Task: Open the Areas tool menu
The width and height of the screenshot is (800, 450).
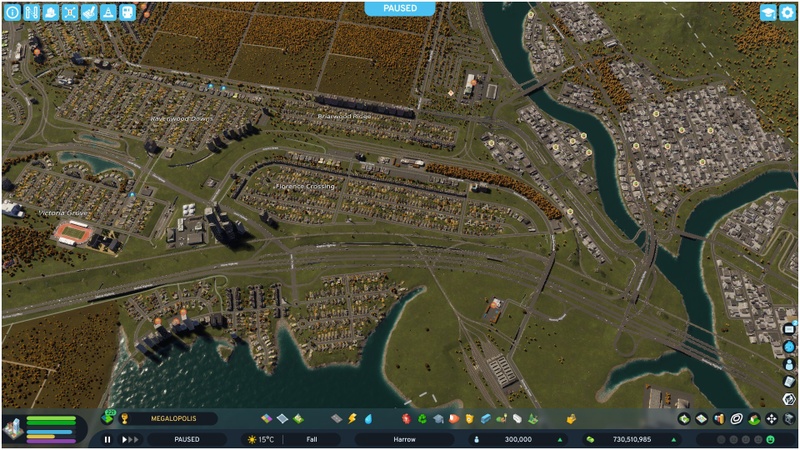Action: [282, 419]
